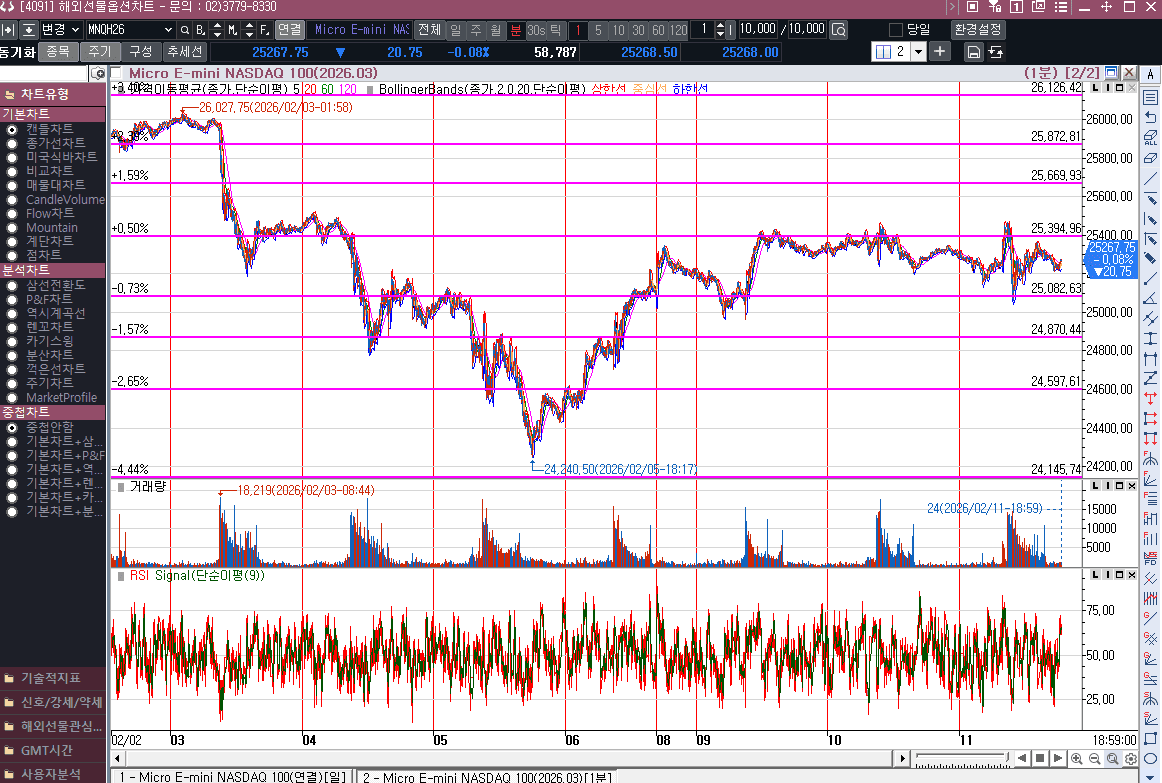This screenshot has height=783, width=1162.
Task: Click the zoom-in magnifier below the chart
Action: point(1076,759)
